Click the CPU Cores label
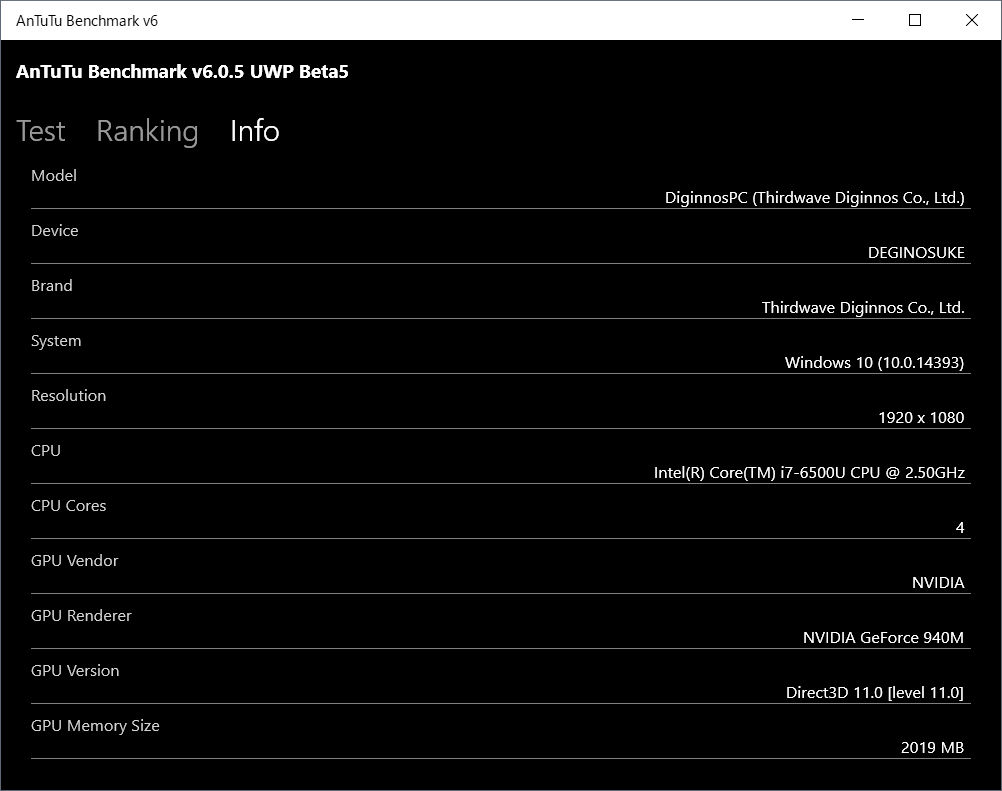The image size is (1002, 791). (68, 505)
